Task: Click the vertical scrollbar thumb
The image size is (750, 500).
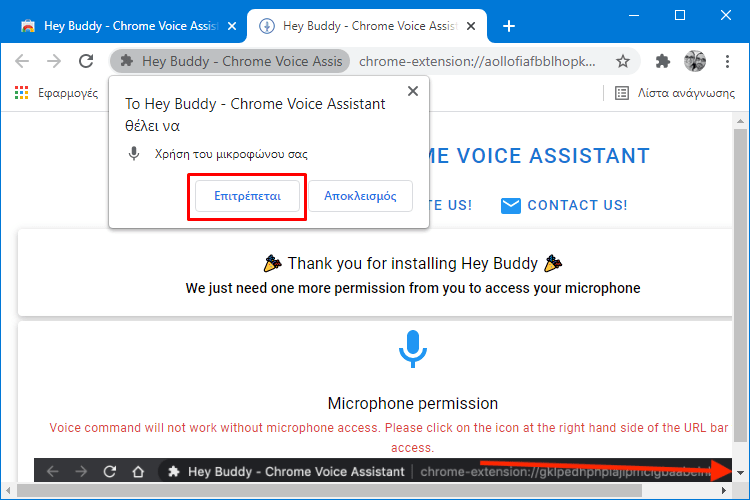Action: click(x=740, y=285)
